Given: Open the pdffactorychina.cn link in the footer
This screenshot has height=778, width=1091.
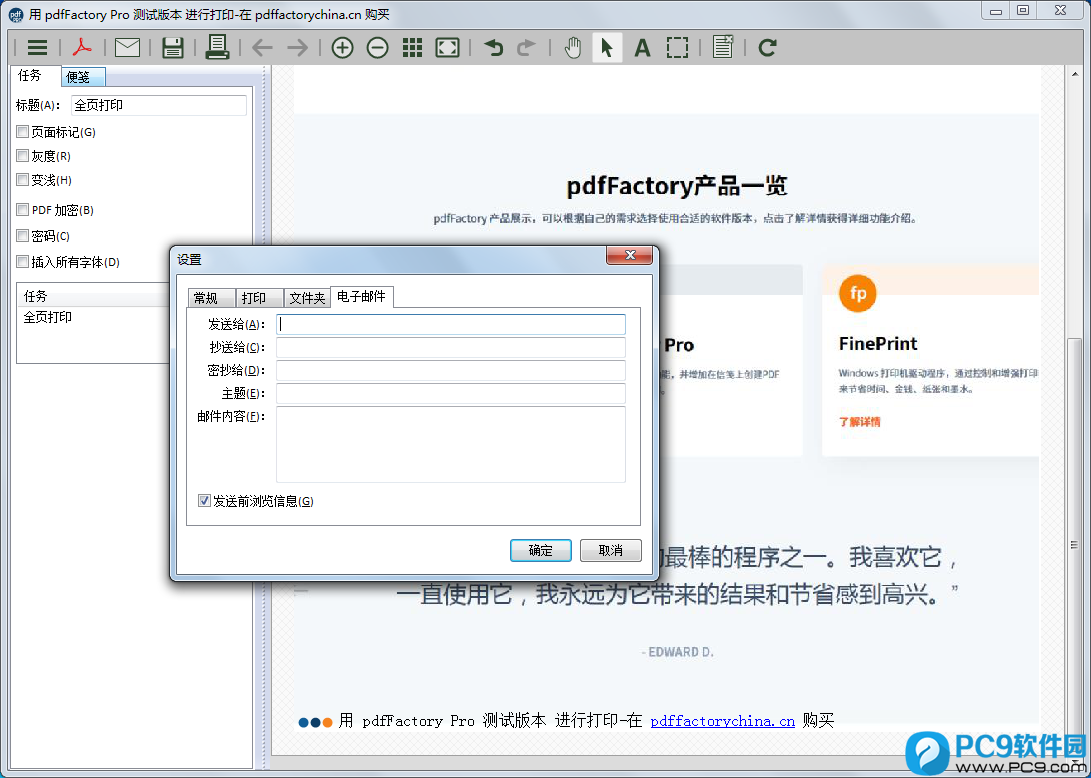Looking at the screenshot, I should coord(722,721).
